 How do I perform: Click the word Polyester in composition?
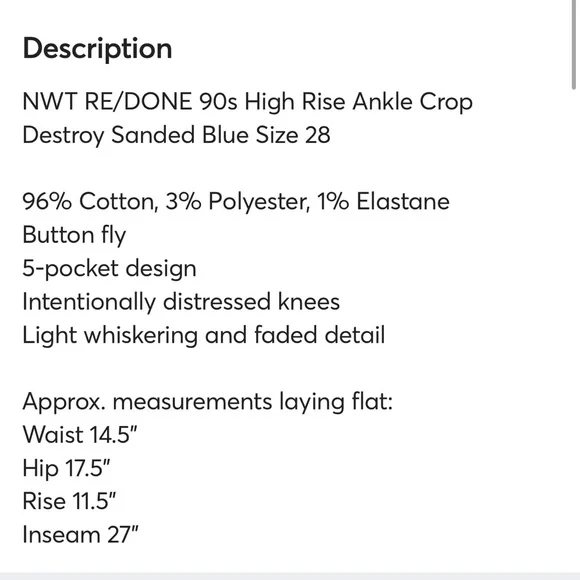259,202
